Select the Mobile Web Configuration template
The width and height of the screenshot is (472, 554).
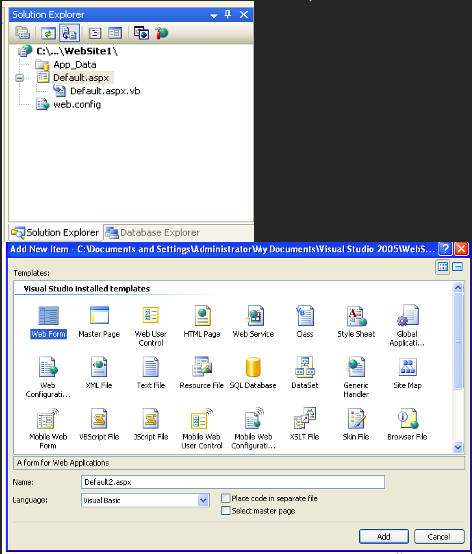[253, 429]
